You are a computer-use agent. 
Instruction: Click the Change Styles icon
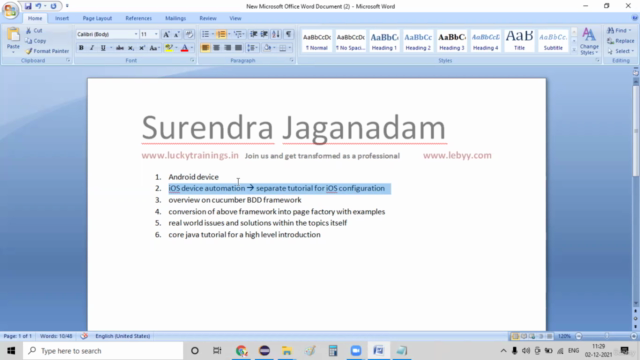click(x=589, y=41)
